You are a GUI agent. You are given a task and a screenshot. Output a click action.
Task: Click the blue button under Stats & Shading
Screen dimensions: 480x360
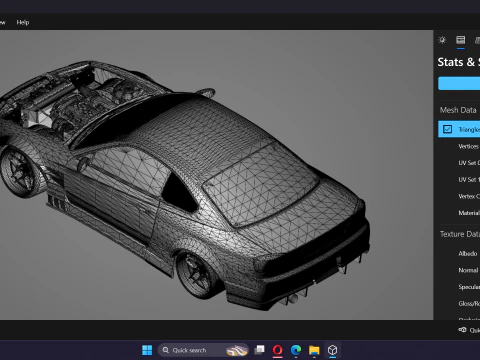coord(459,83)
